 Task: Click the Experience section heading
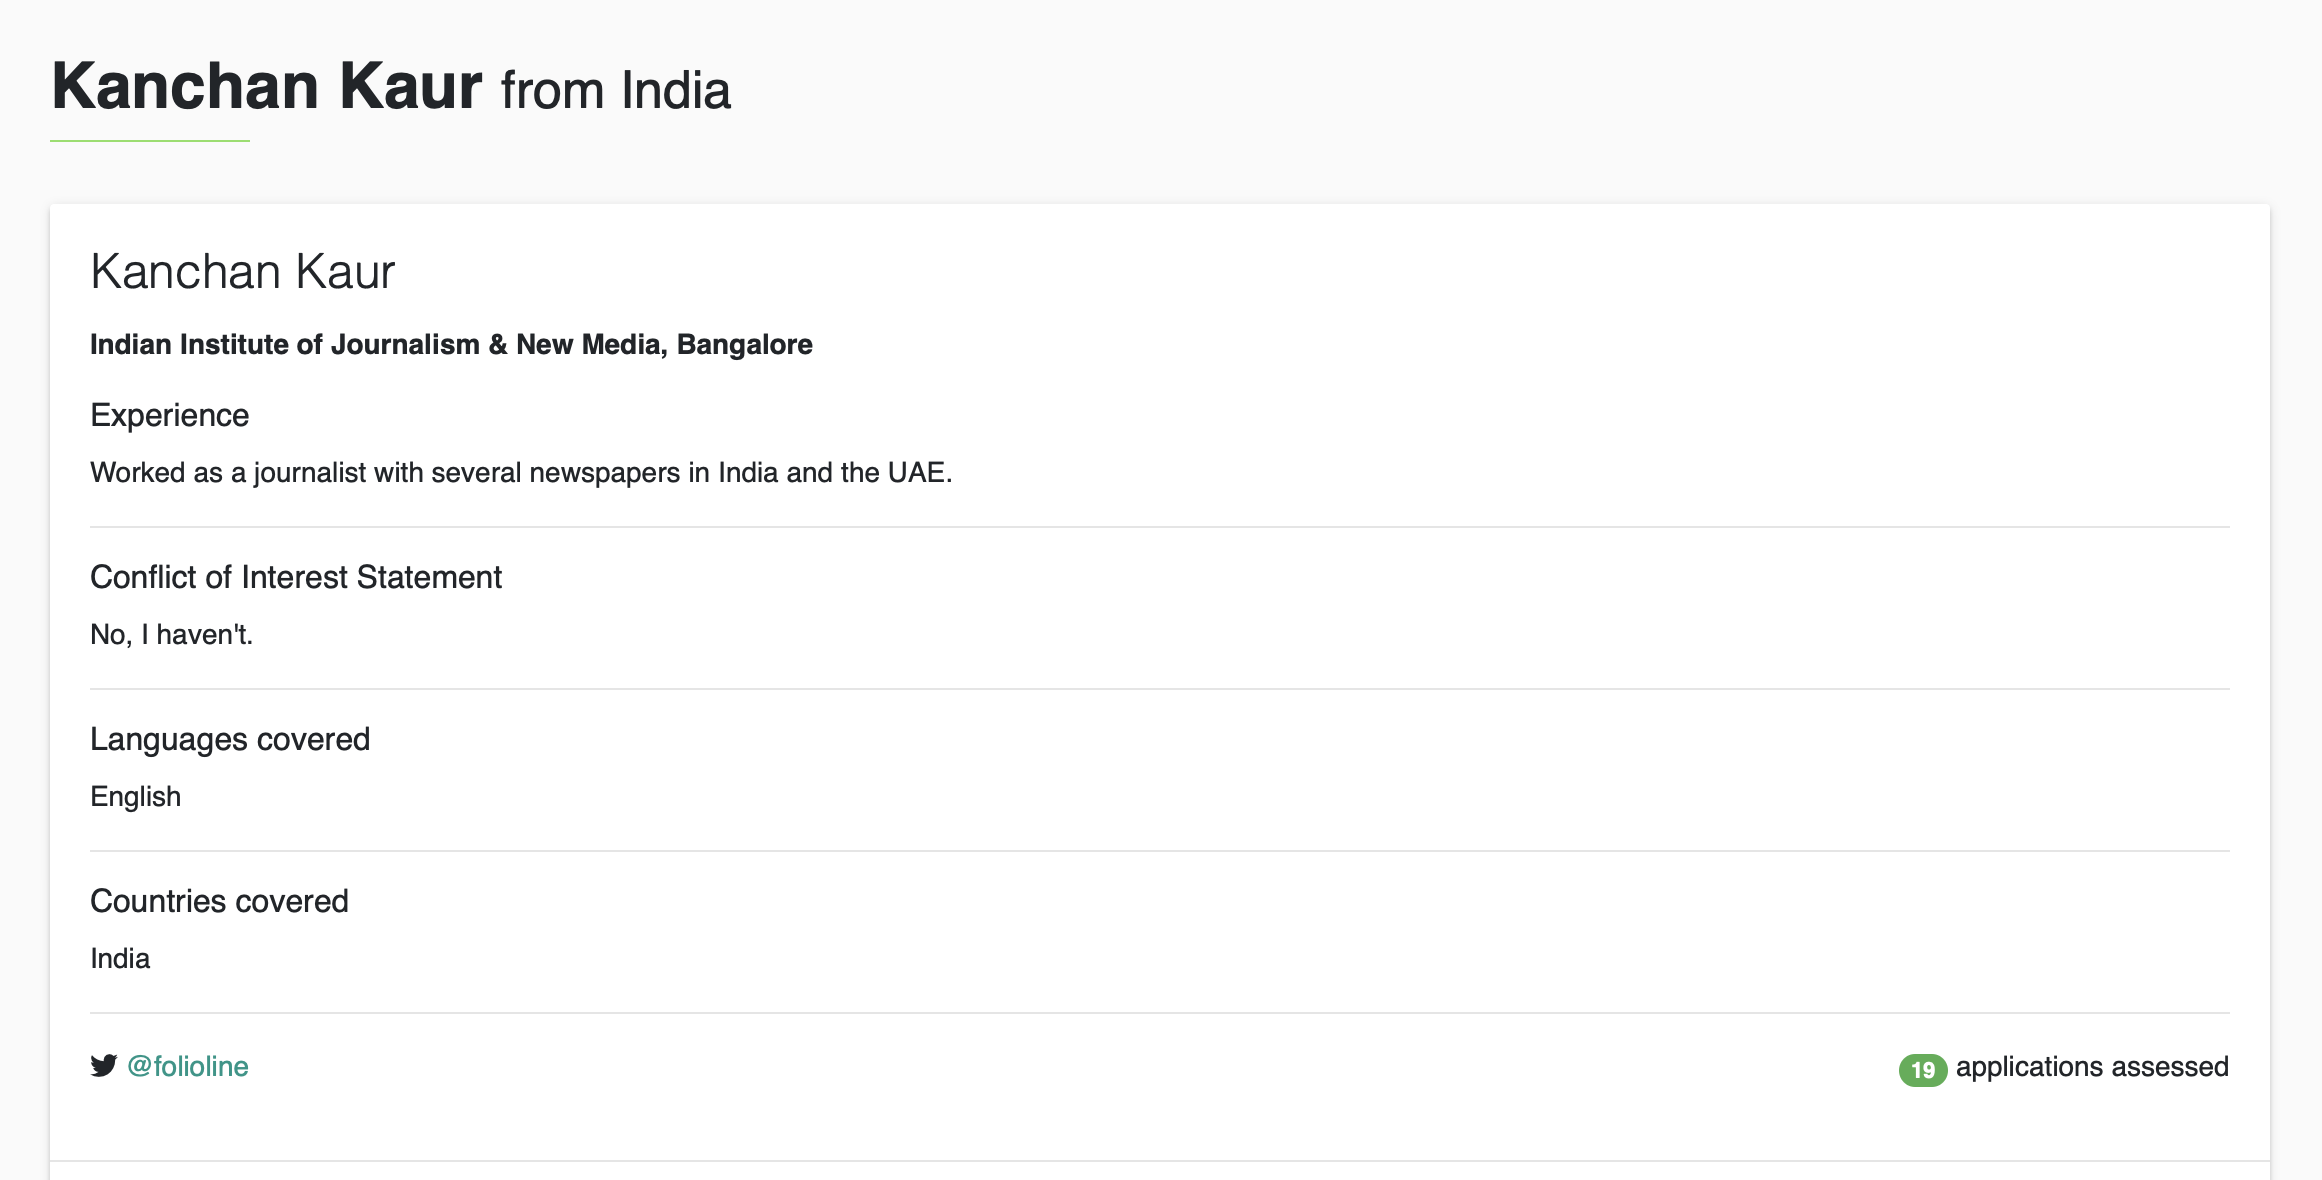(169, 415)
